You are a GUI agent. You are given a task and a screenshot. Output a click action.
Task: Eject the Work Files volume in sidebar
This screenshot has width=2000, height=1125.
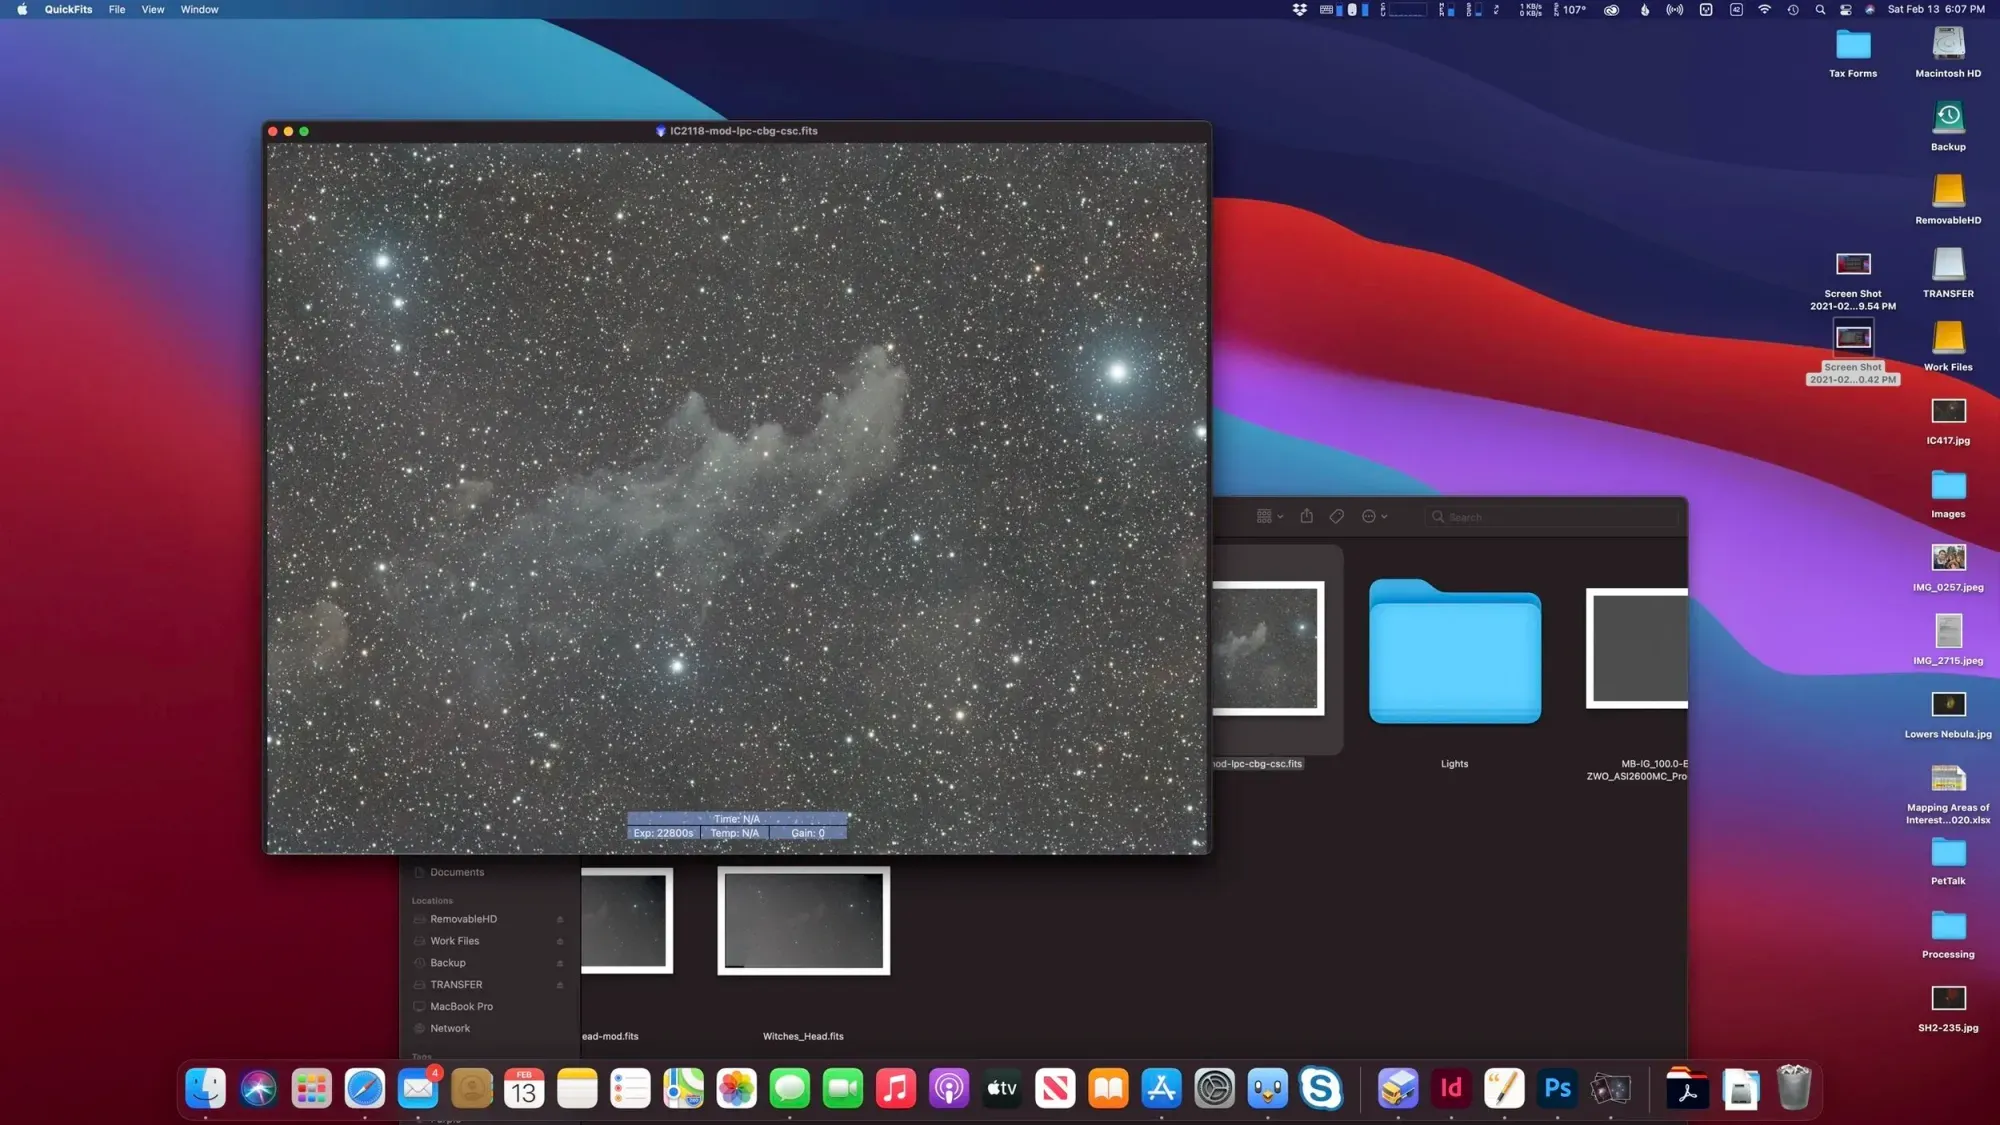coord(560,940)
